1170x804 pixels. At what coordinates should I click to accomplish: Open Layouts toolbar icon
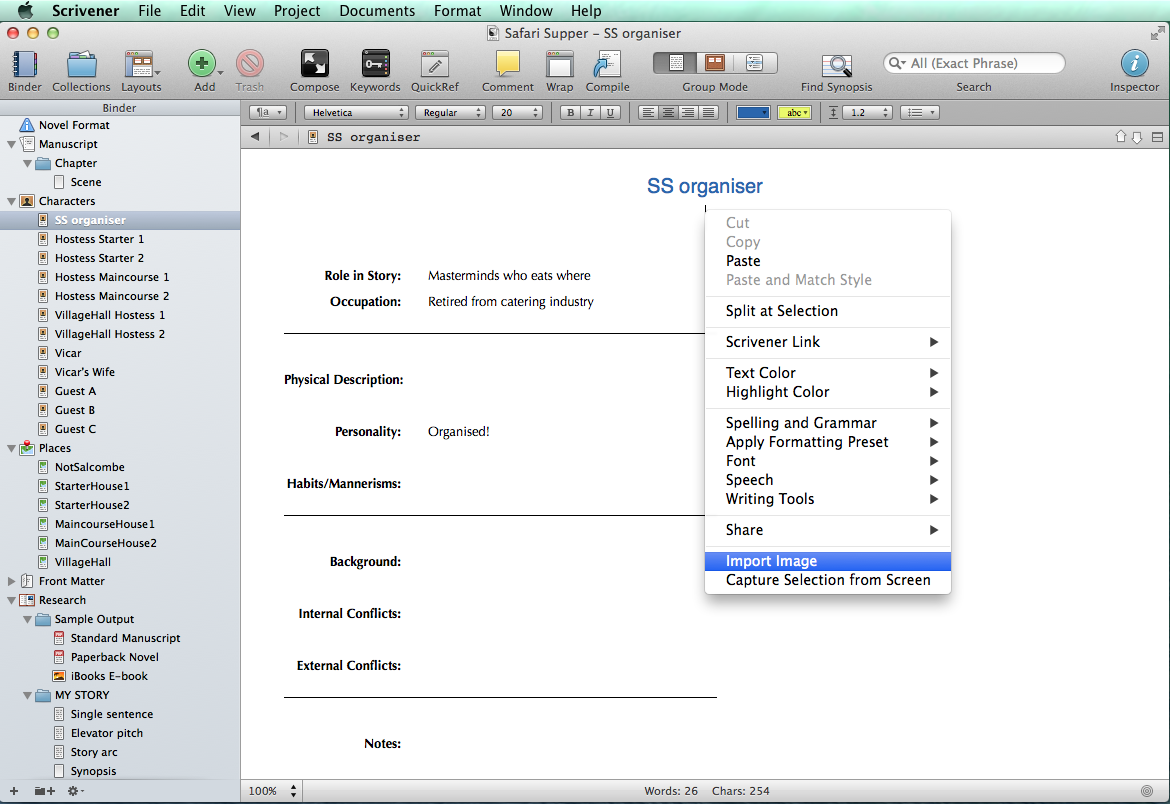click(x=140, y=64)
